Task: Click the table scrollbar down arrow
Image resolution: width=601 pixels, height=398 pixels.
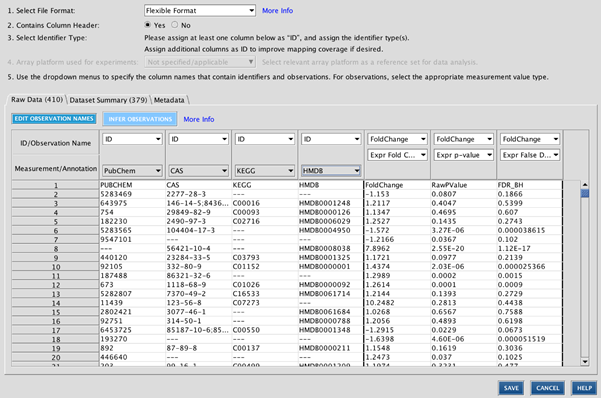Action: [585, 361]
